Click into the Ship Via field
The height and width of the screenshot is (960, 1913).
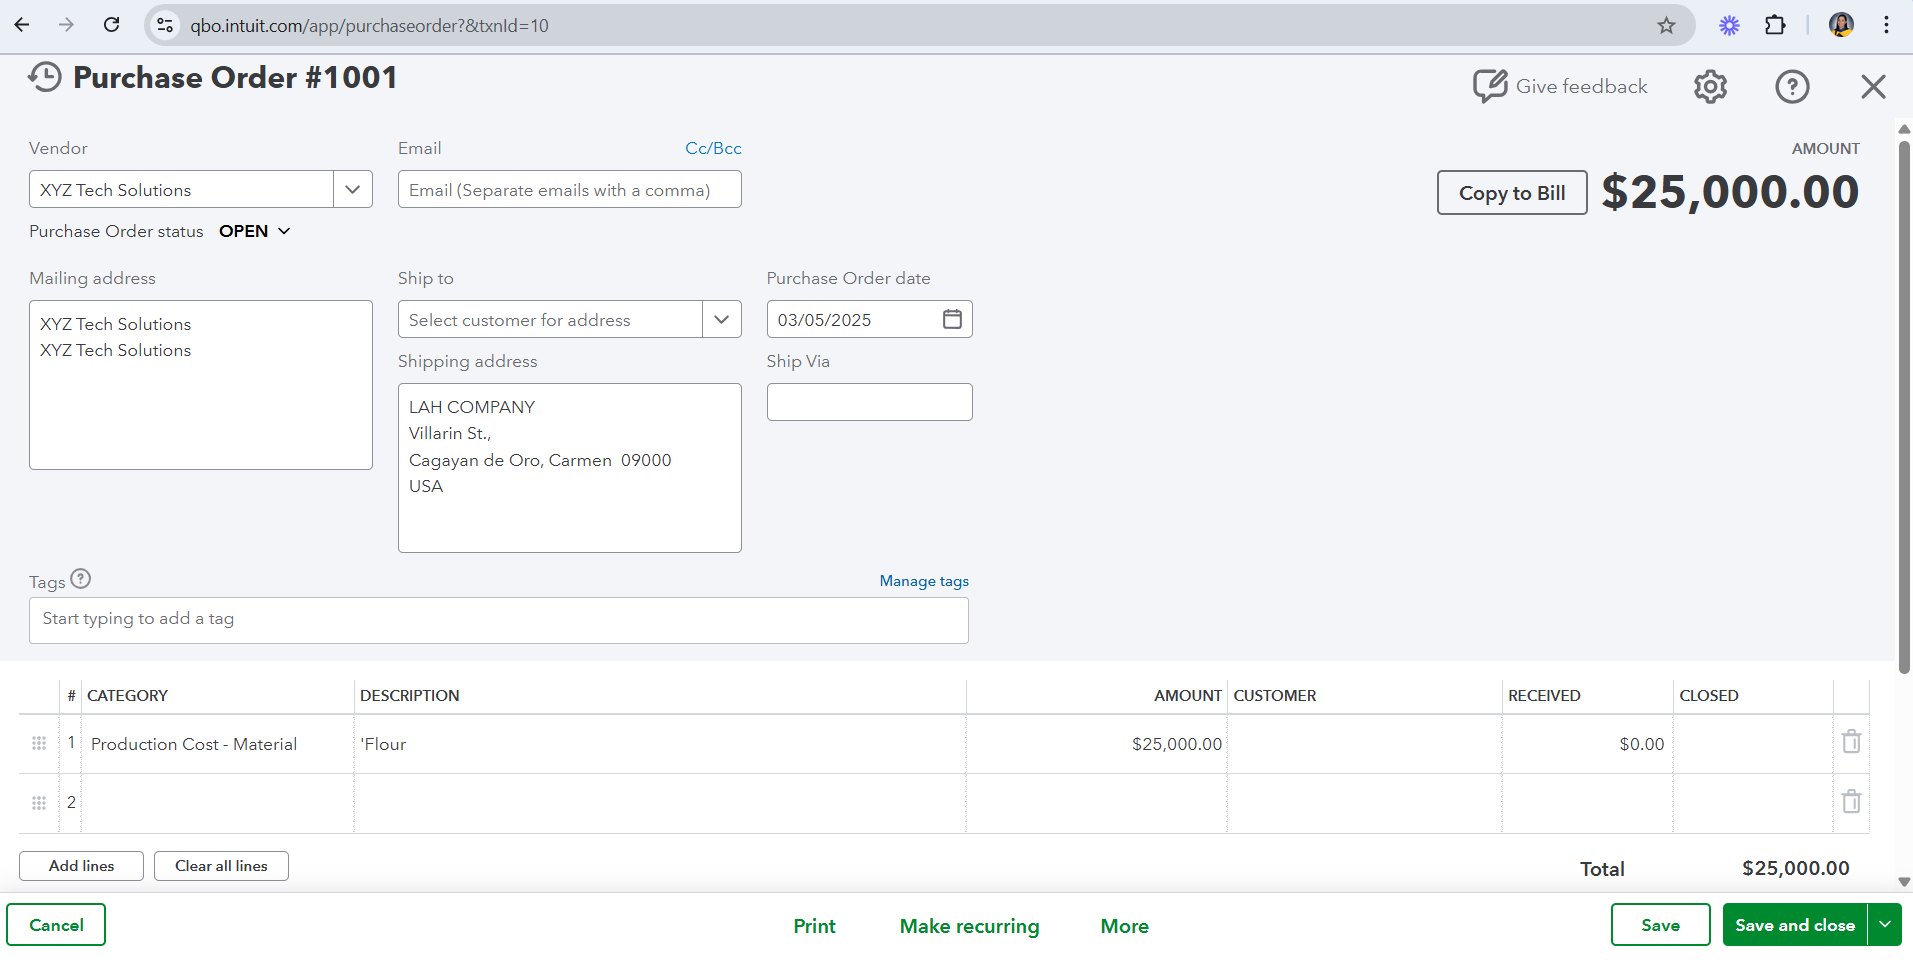[x=869, y=402]
